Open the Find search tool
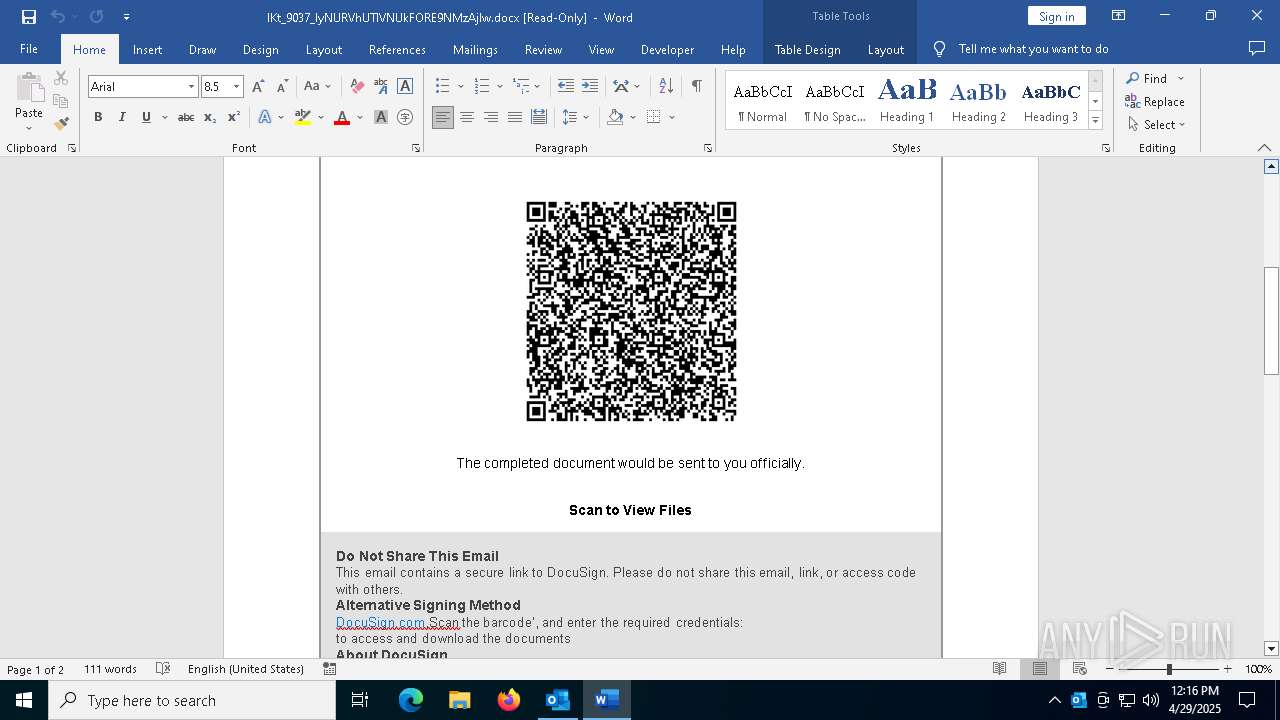 1146,78
